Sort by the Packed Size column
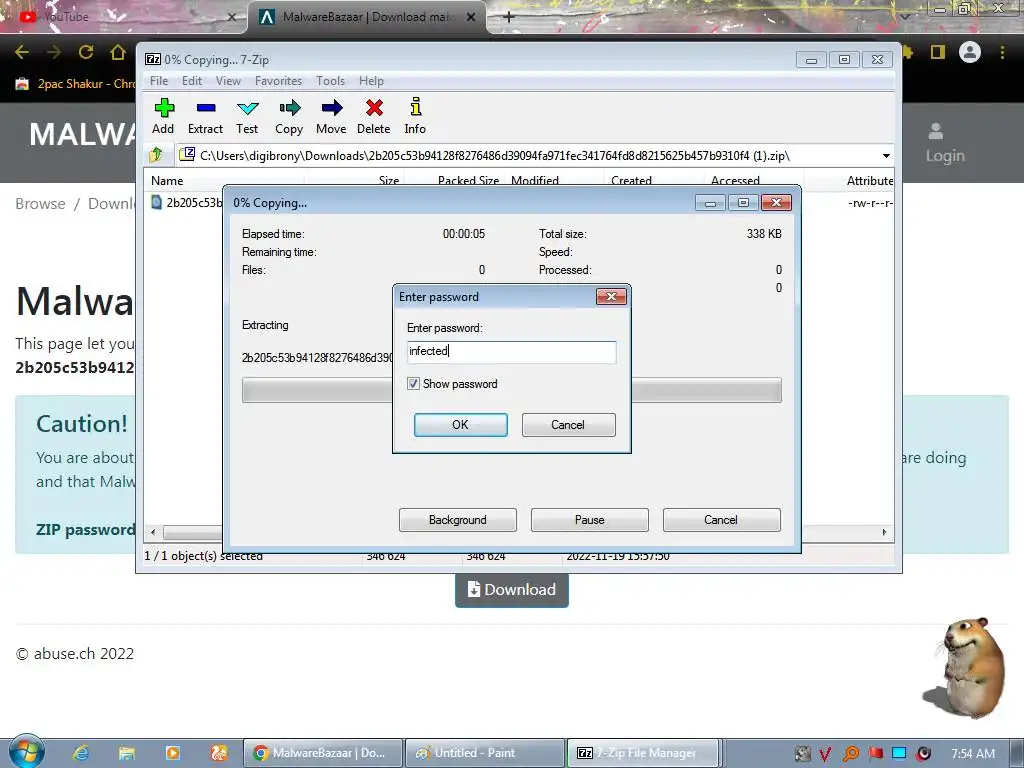The height and width of the screenshot is (768, 1024). point(468,181)
